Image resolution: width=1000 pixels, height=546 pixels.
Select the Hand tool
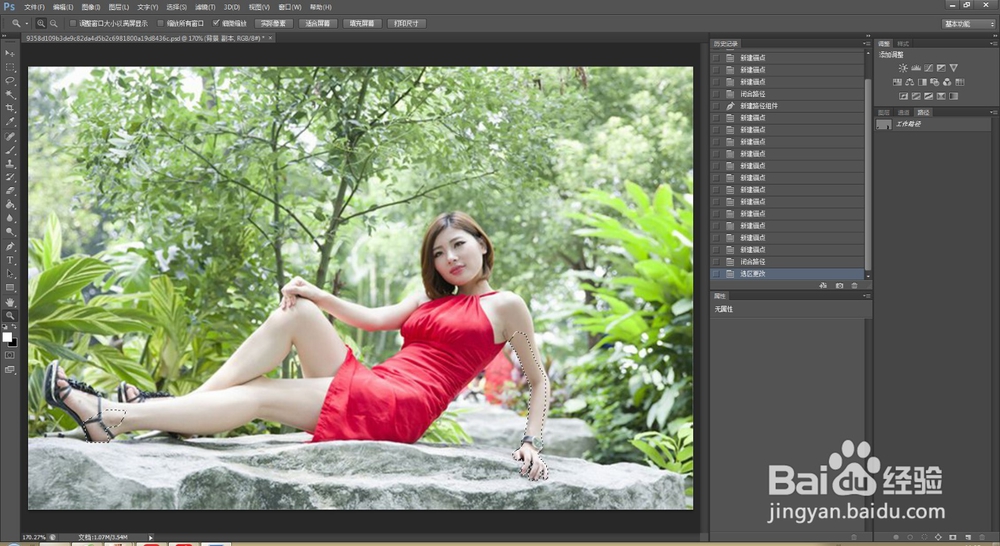coord(10,302)
